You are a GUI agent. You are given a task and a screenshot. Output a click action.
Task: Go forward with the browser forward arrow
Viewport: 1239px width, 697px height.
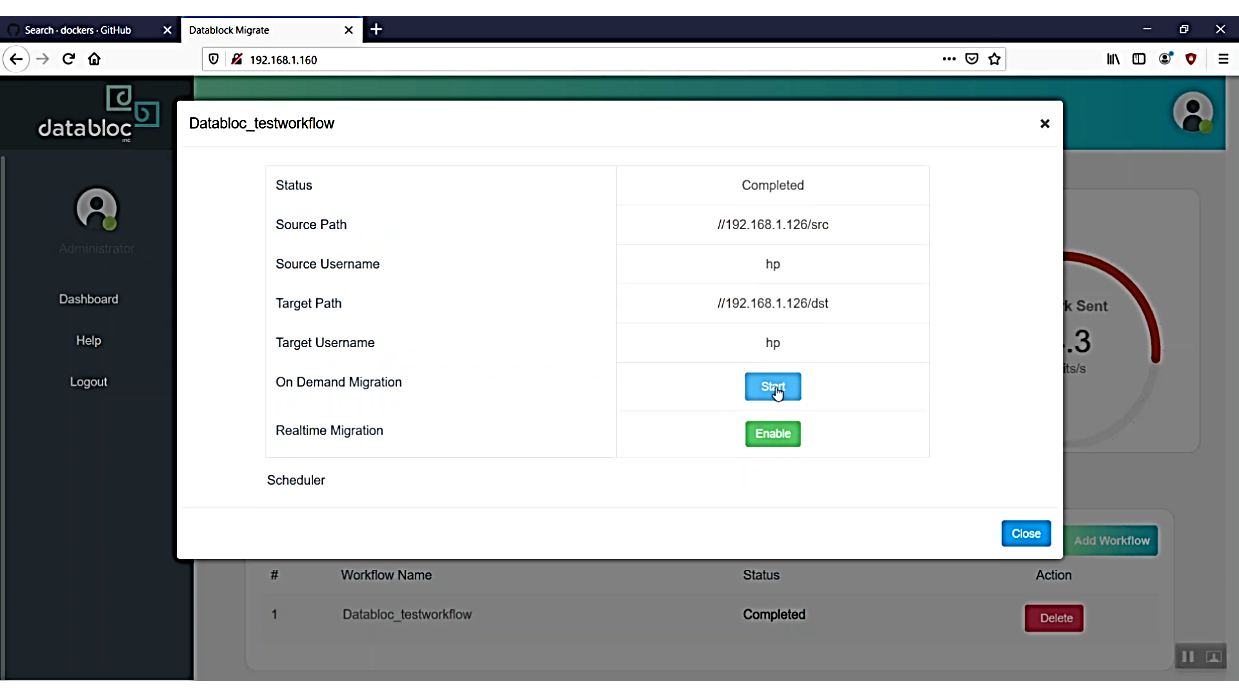pos(43,59)
